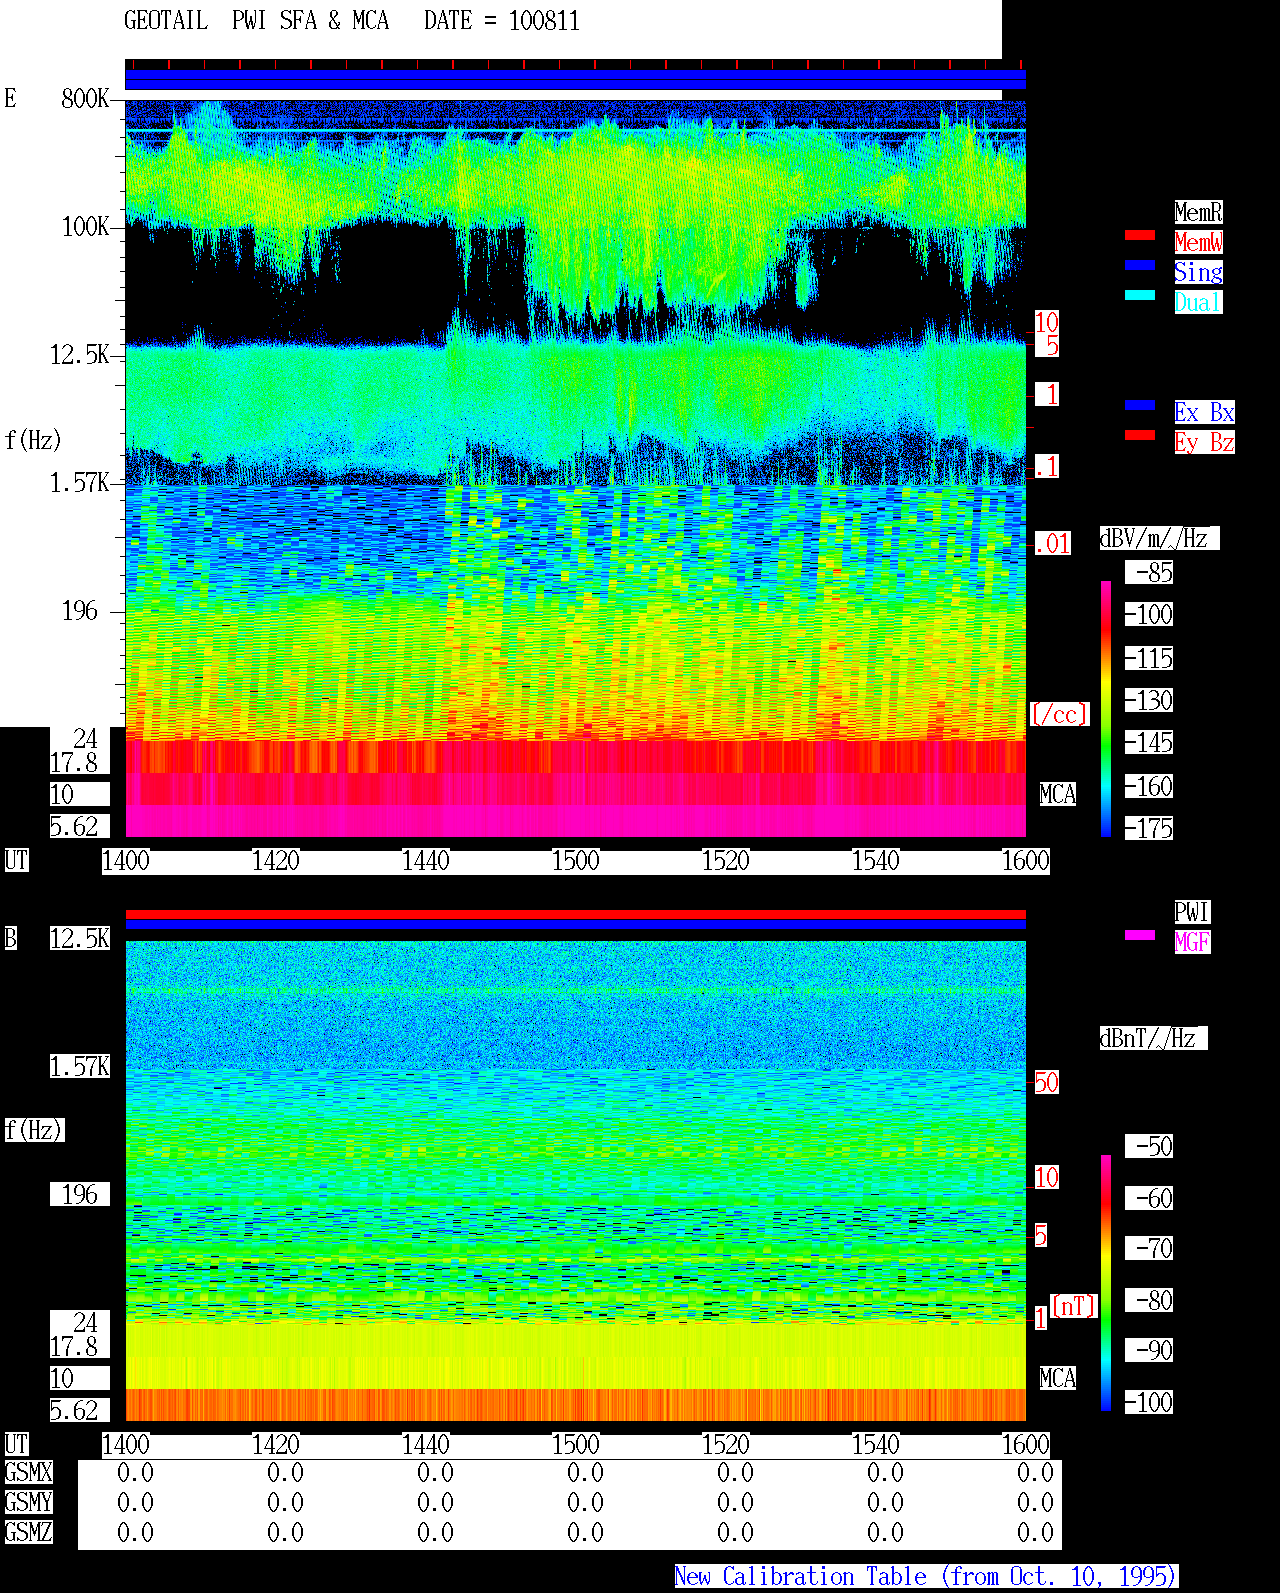Click the dBV/m/√Hz color scale bar
Viewport: 1280px width, 1593px height.
(x=1106, y=708)
